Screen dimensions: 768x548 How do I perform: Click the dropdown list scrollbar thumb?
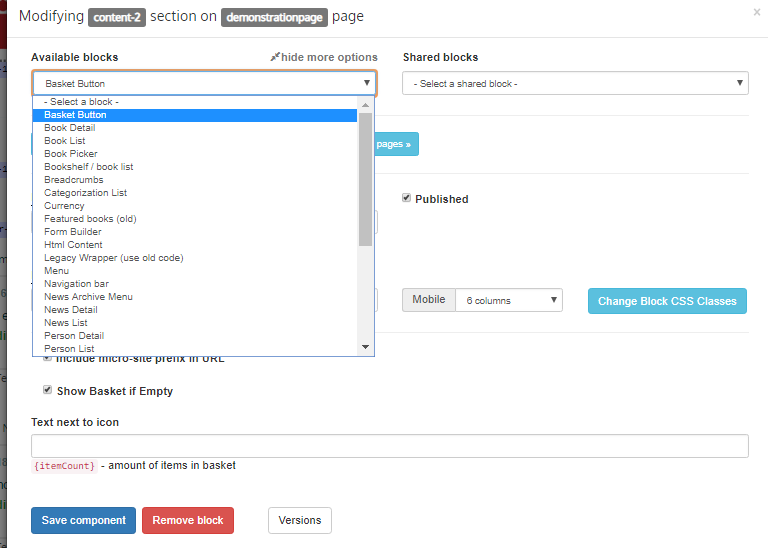(x=365, y=178)
